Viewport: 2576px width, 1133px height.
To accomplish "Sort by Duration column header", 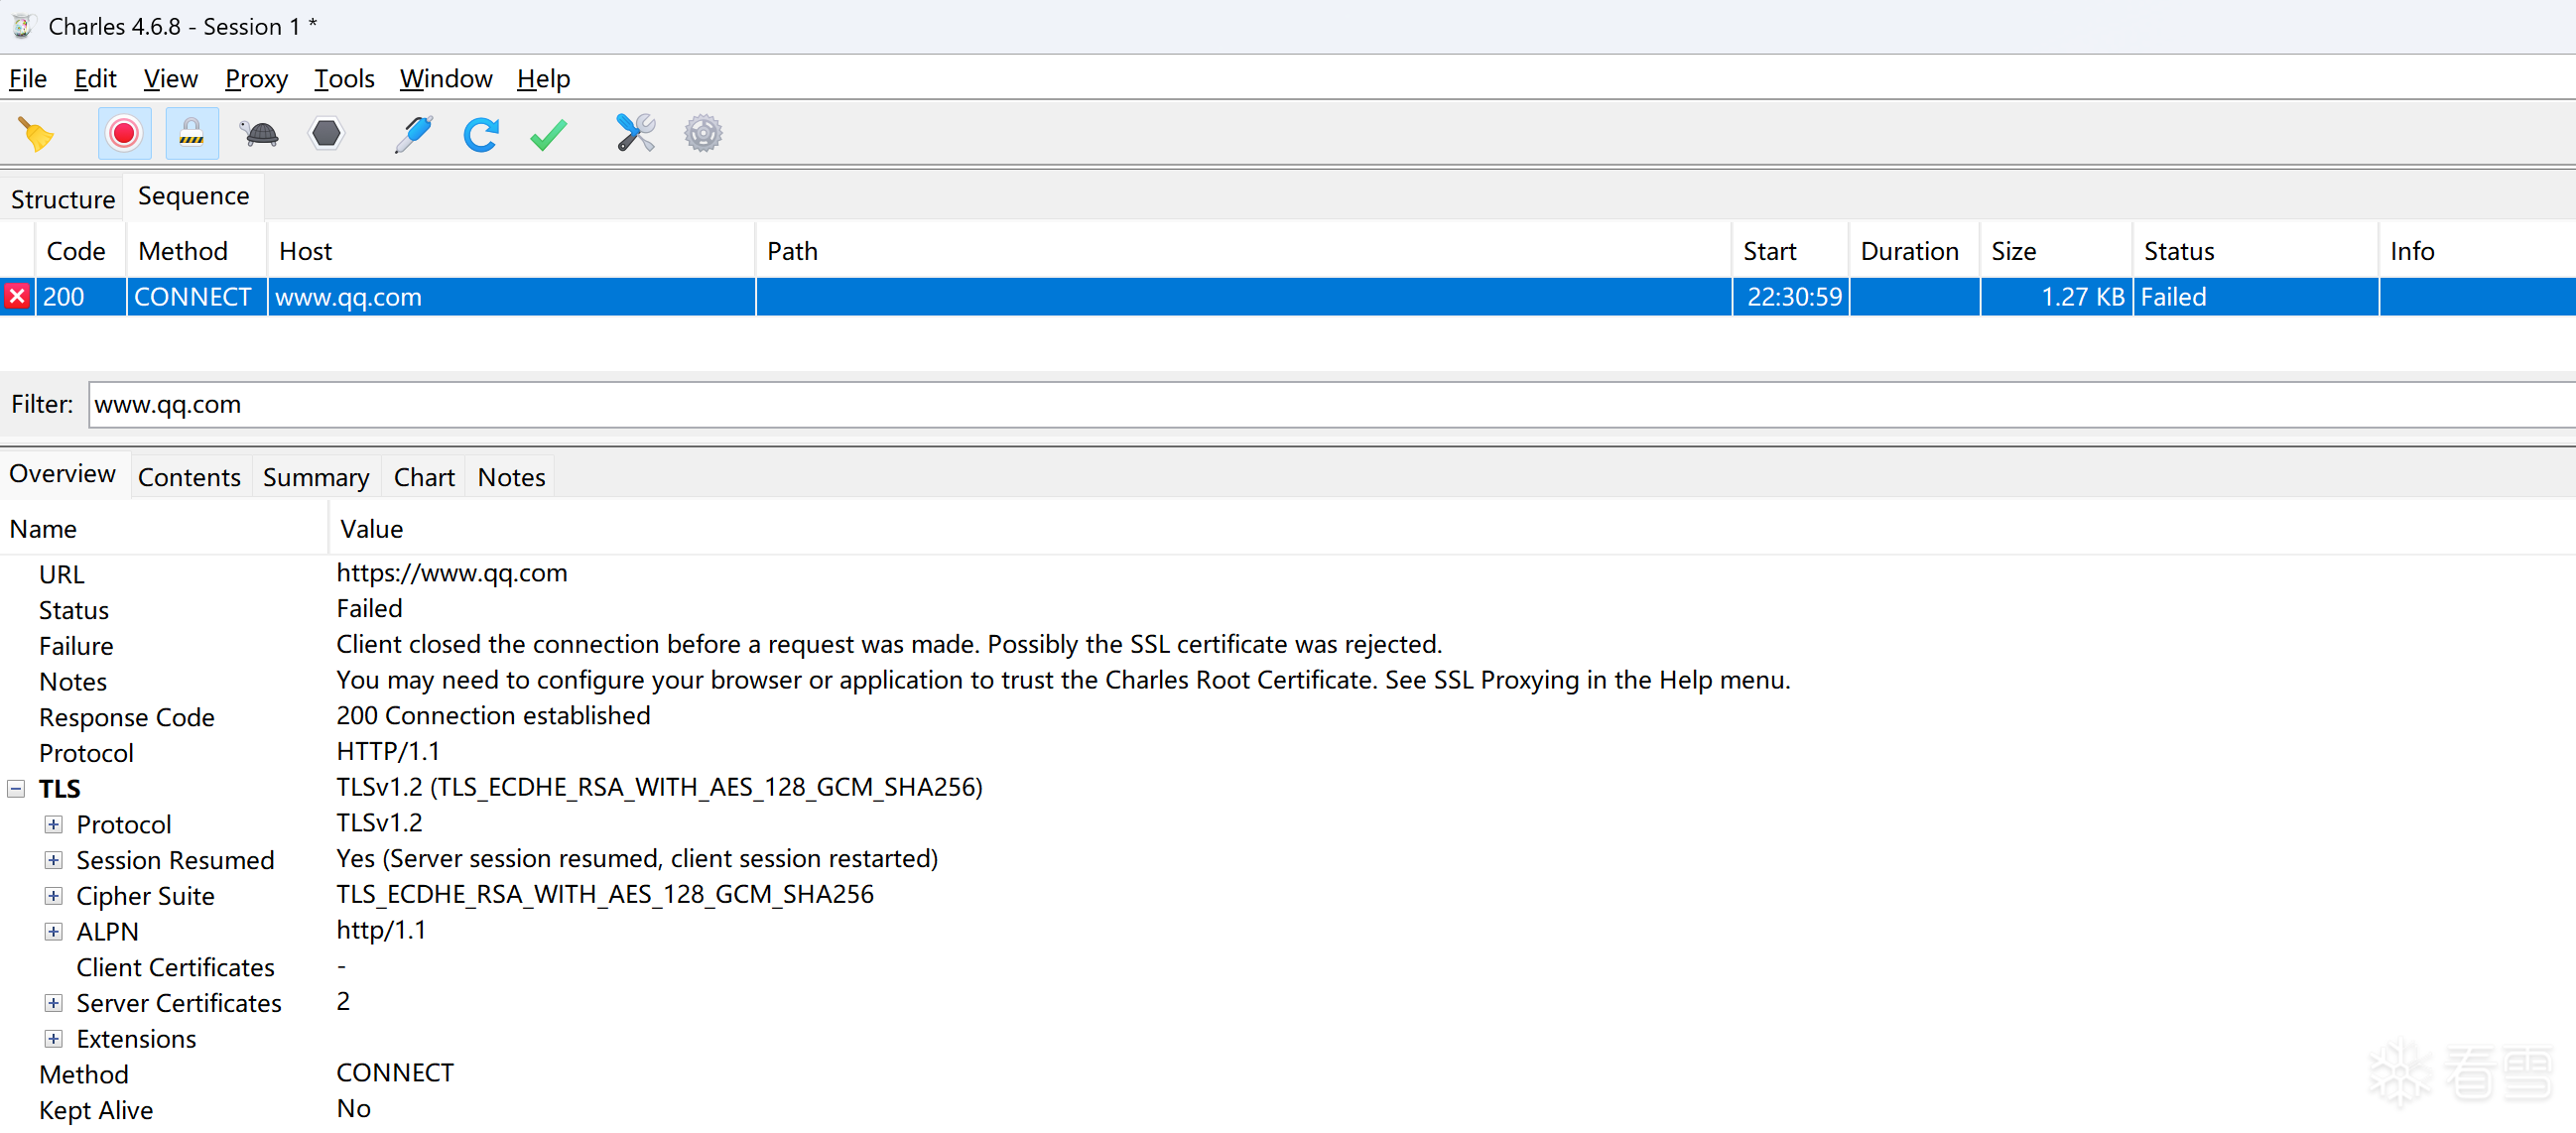I will tap(1908, 251).
